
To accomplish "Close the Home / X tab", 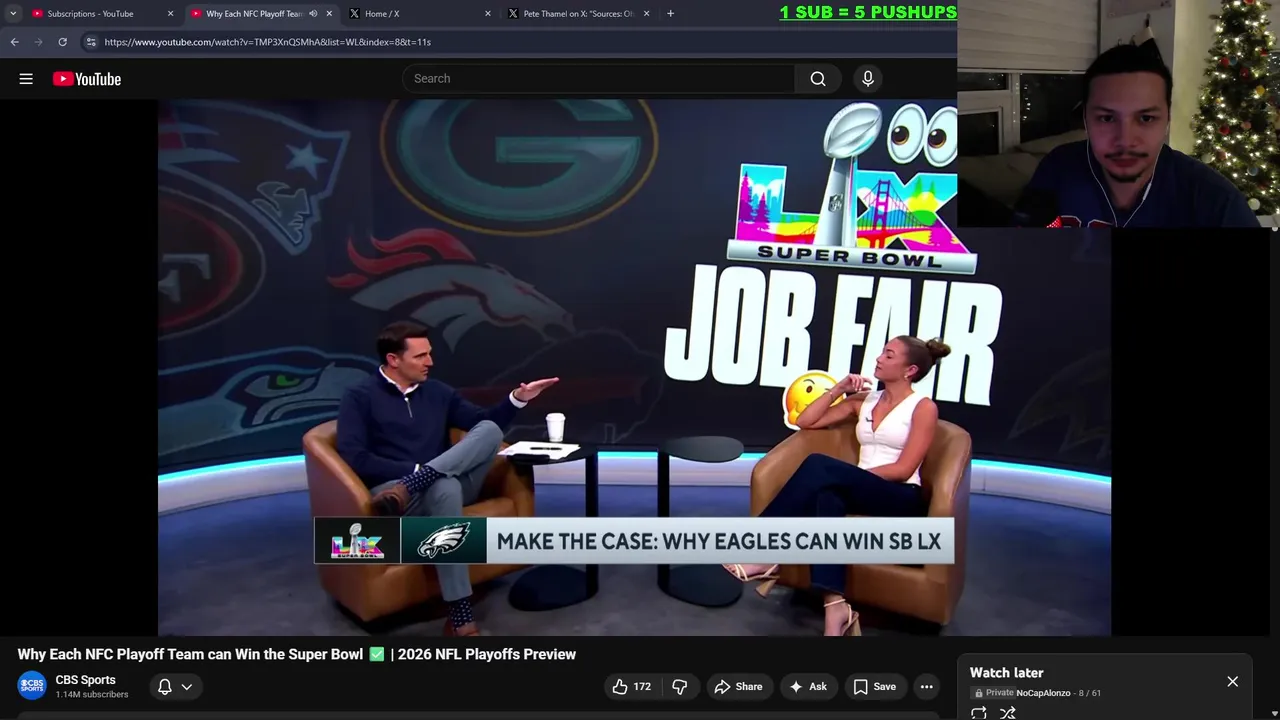I will tap(488, 14).
